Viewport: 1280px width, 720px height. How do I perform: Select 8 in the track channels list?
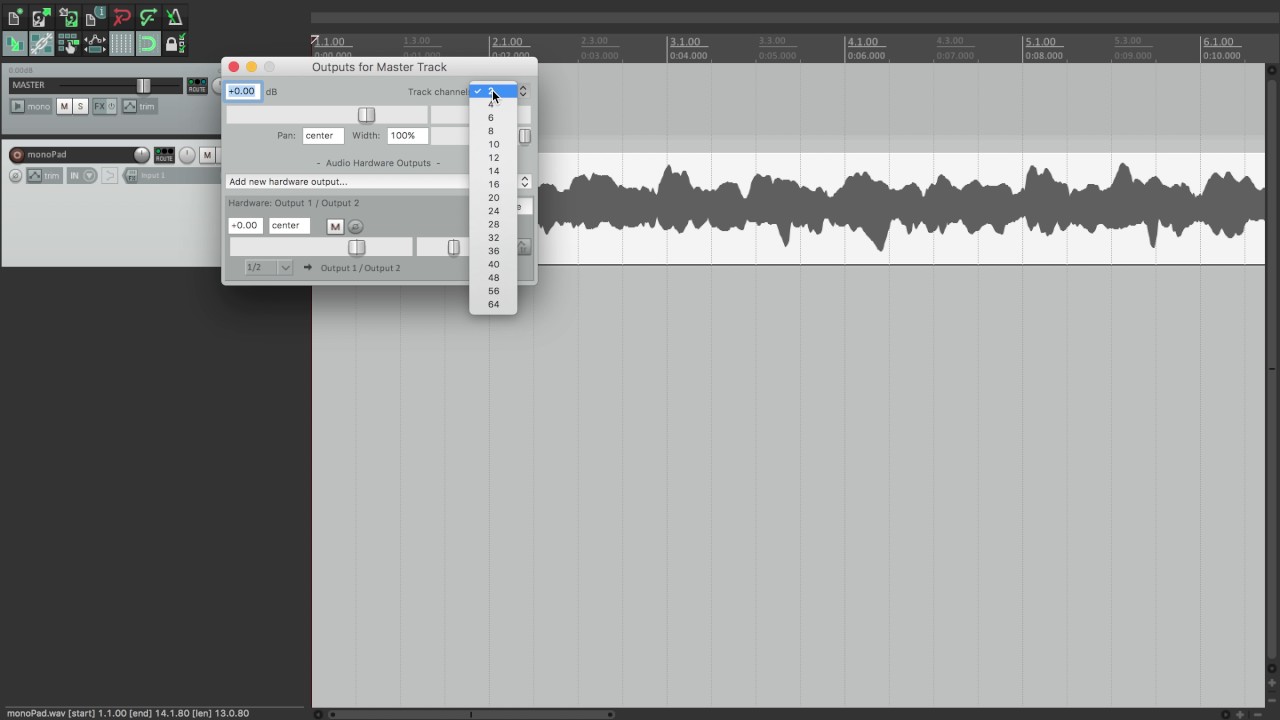tap(493, 131)
